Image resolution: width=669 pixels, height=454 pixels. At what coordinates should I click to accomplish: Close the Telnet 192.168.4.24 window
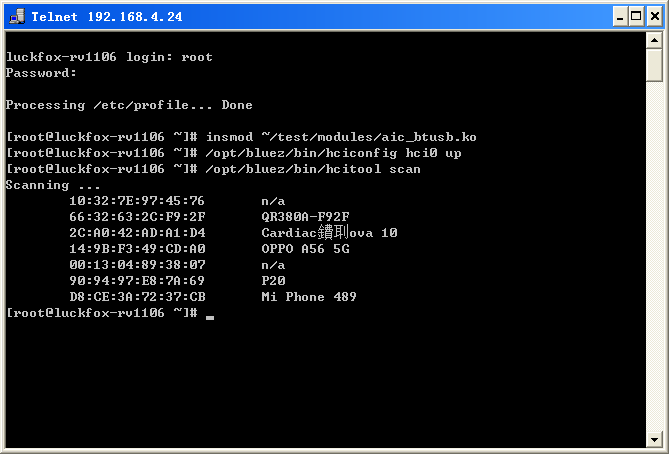coord(654,16)
